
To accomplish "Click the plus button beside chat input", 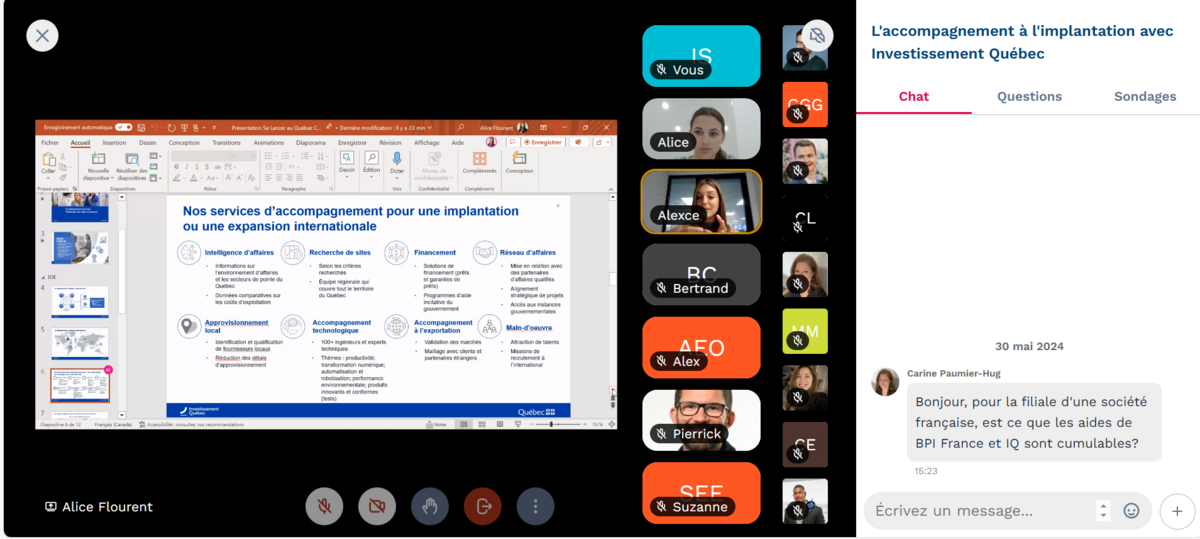I will click(x=1177, y=511).
